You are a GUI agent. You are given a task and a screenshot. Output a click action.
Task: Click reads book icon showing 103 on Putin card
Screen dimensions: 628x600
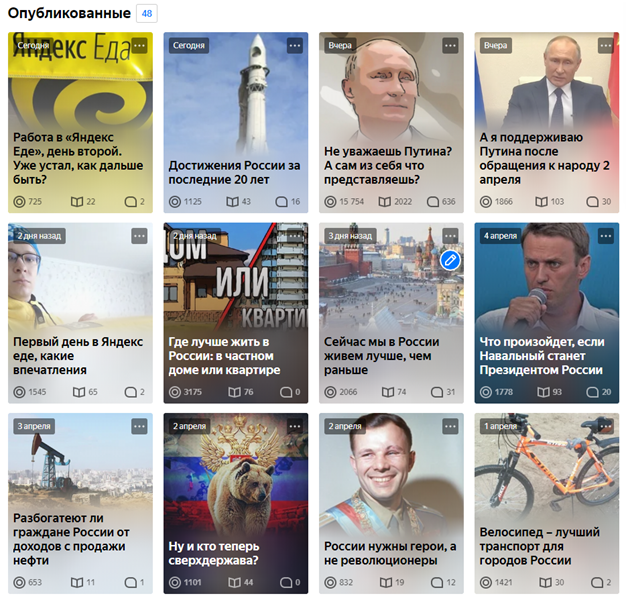click(x=541, y=201)
